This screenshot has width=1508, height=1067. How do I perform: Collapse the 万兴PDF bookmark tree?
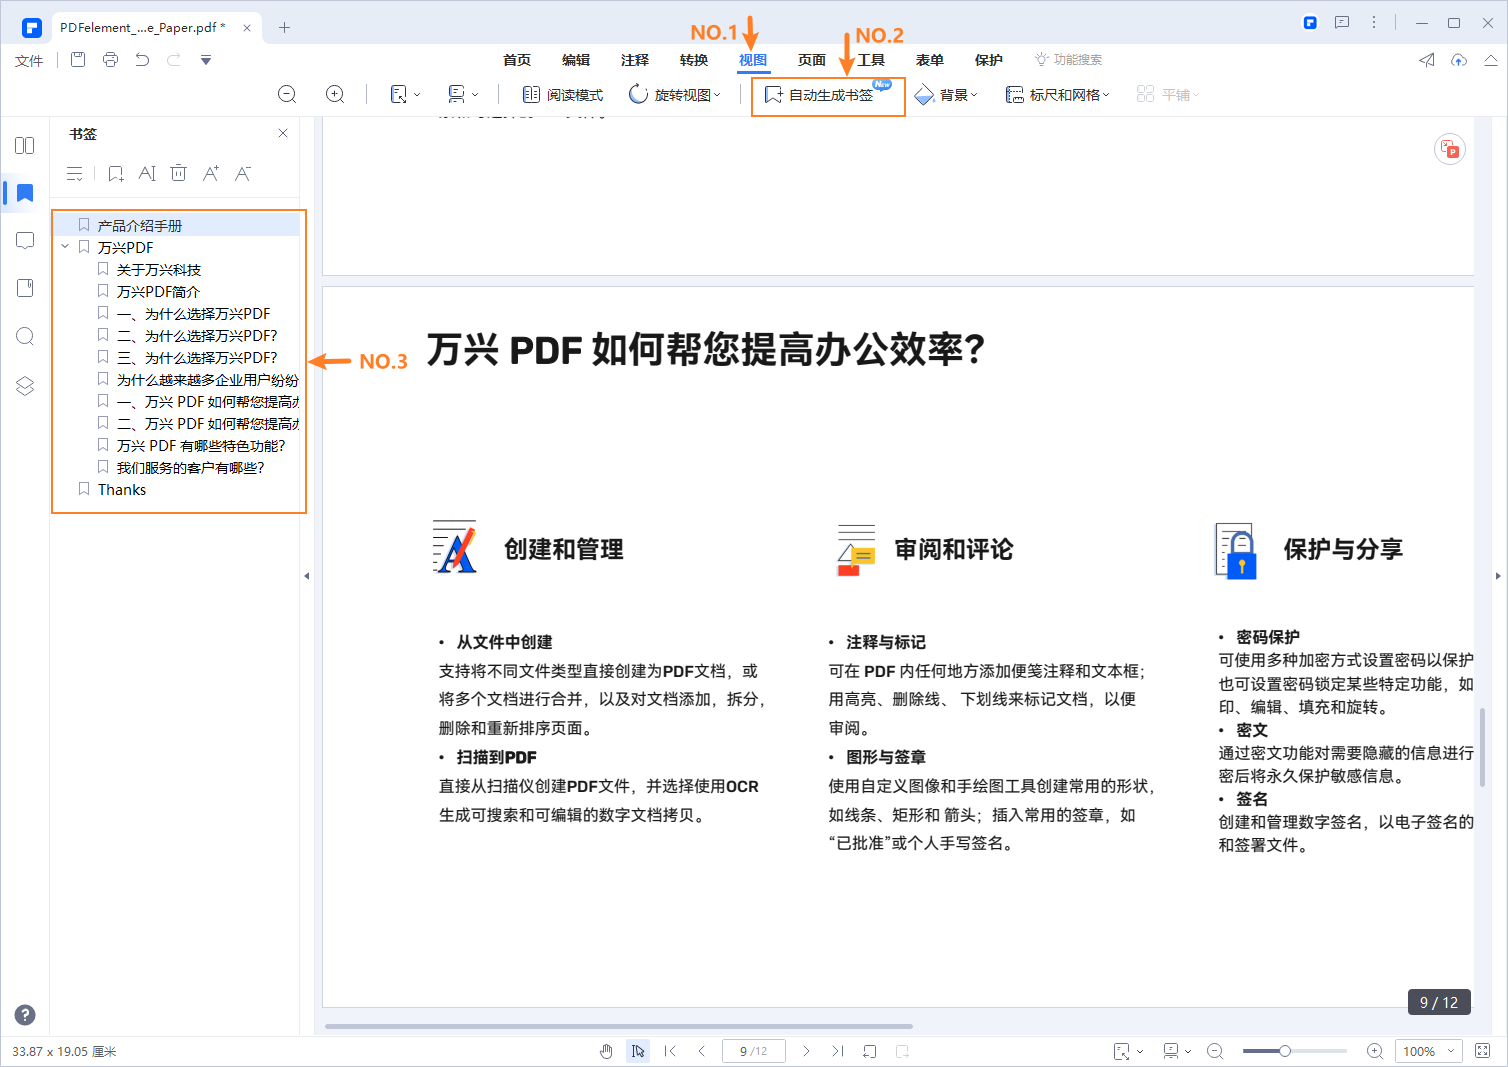pyautogui.click(x=66, y=246)
